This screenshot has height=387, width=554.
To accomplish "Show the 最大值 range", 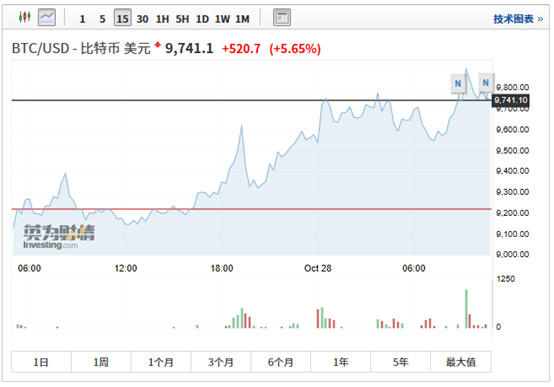I will click(461, 362).
